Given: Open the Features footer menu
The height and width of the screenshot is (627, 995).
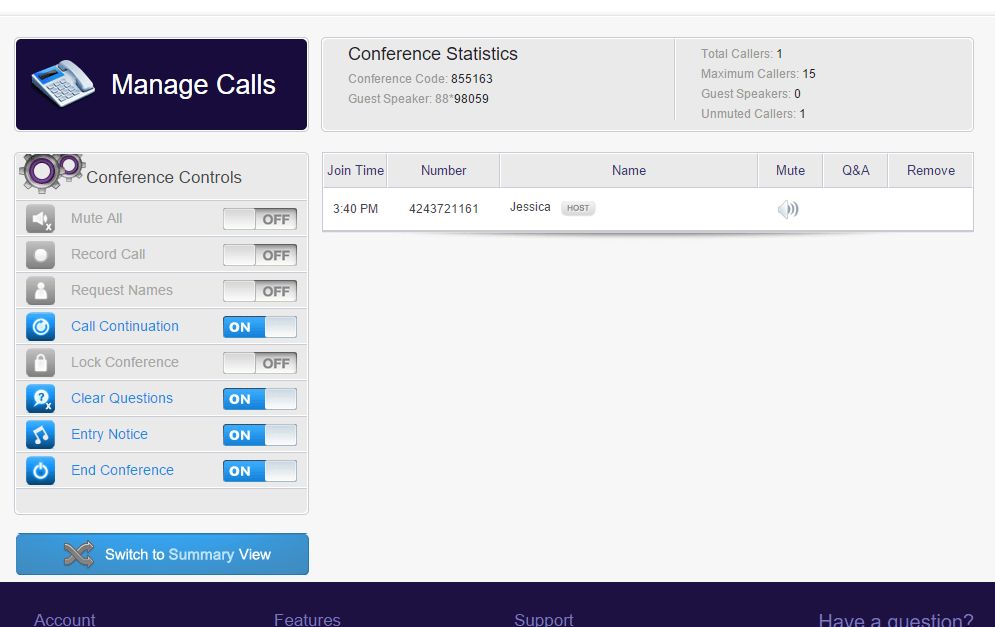Looking at the screenshot, I should click(x=307, y=619).
